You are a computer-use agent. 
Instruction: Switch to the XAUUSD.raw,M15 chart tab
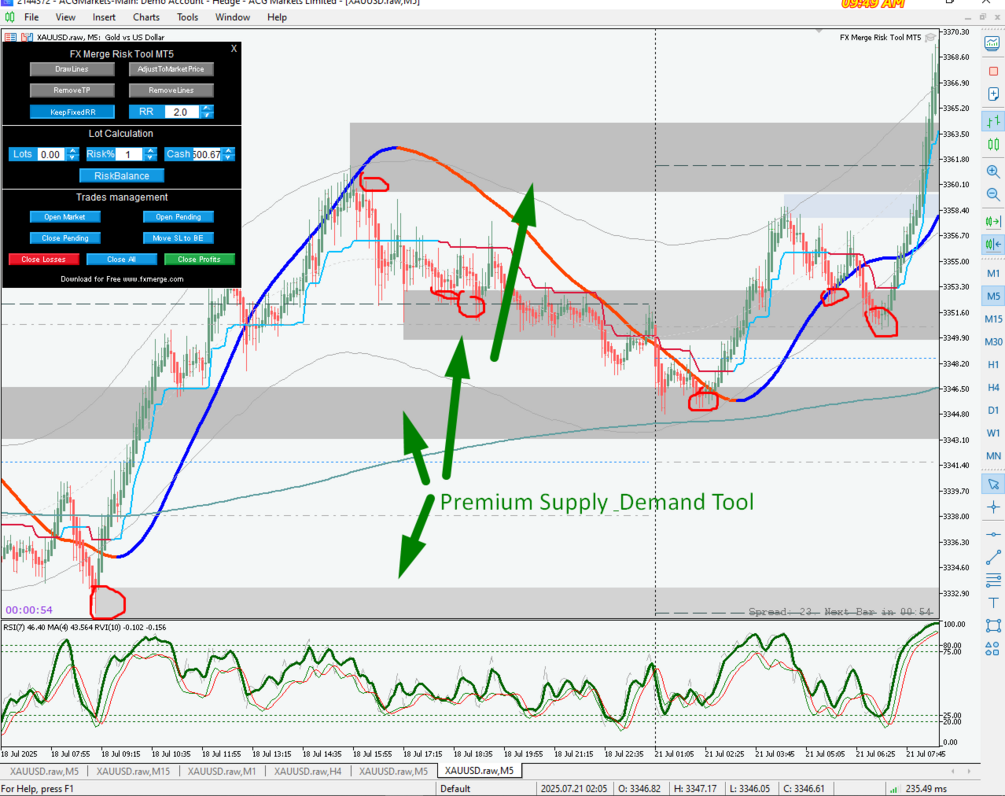(133, 771)
